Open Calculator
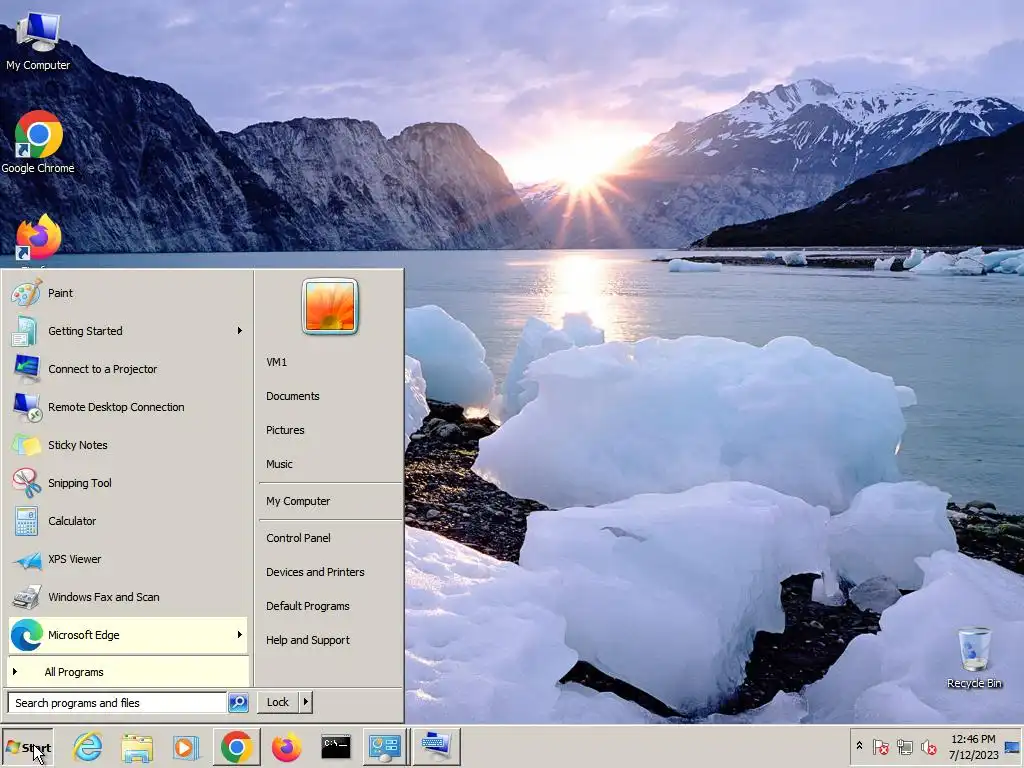The height and width of the screenshot is (768, 1024). click(128, 520)
